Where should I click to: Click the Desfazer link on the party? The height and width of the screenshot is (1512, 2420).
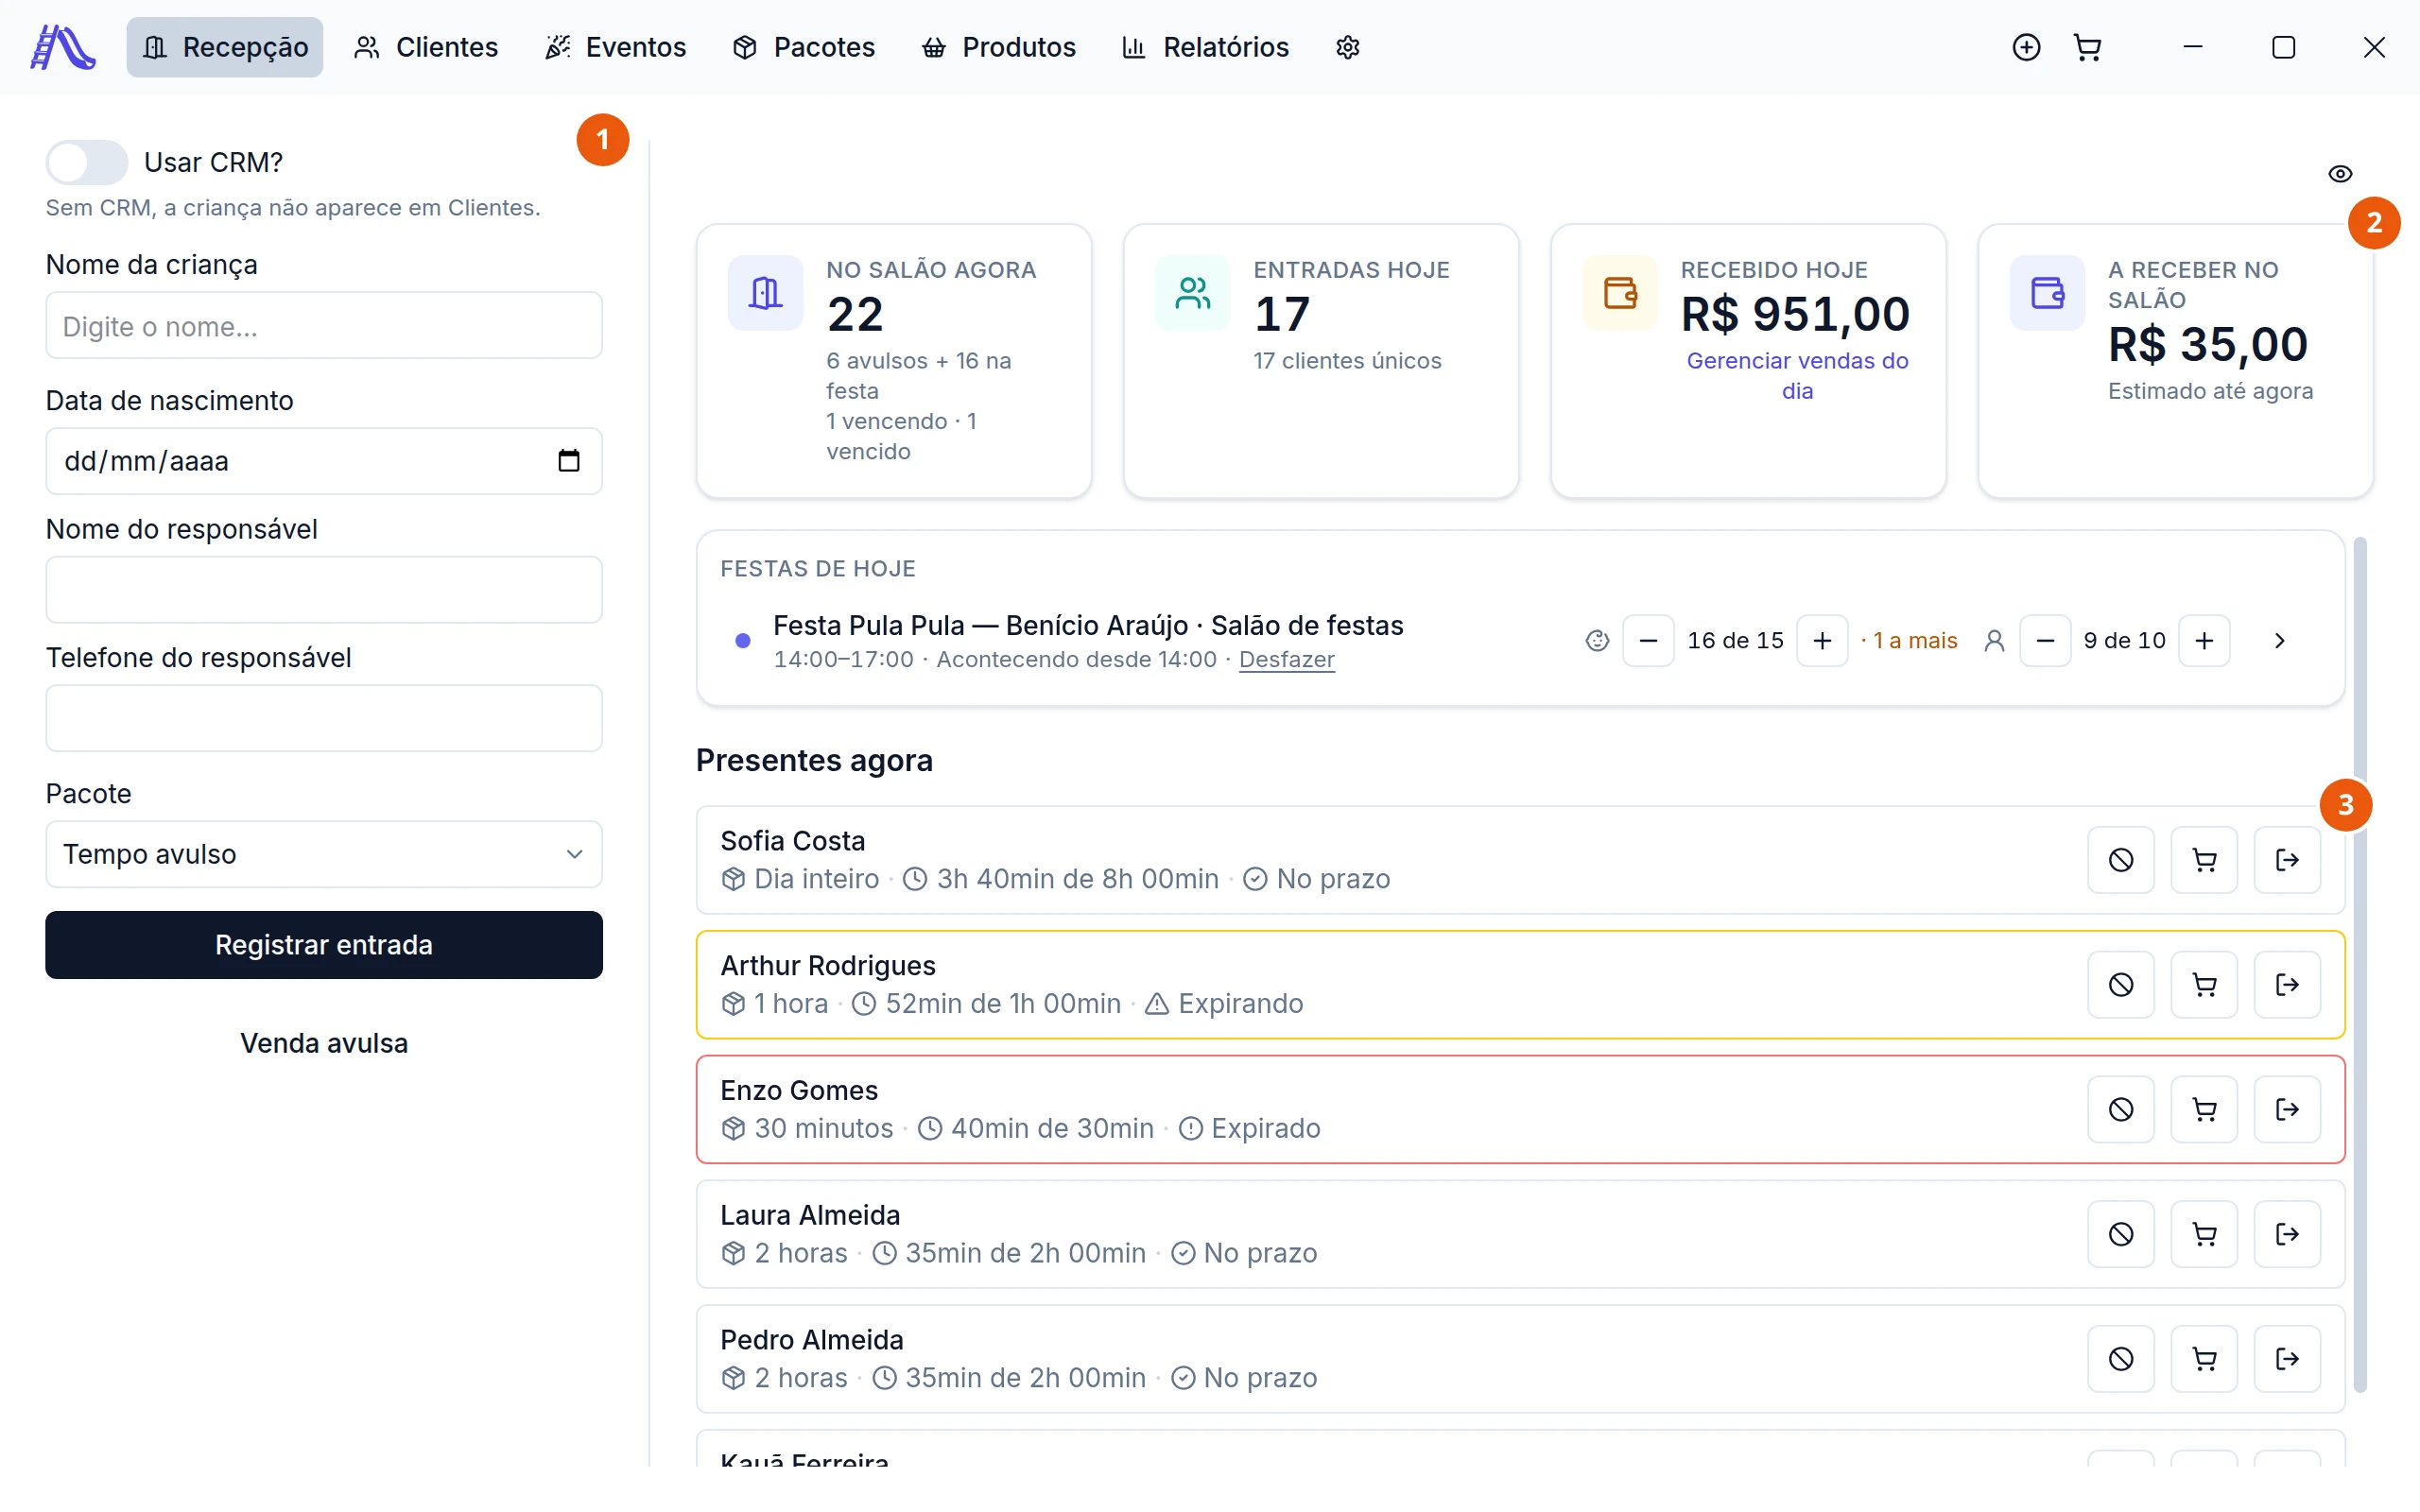pyautogui.click(x=1286, y=660)
